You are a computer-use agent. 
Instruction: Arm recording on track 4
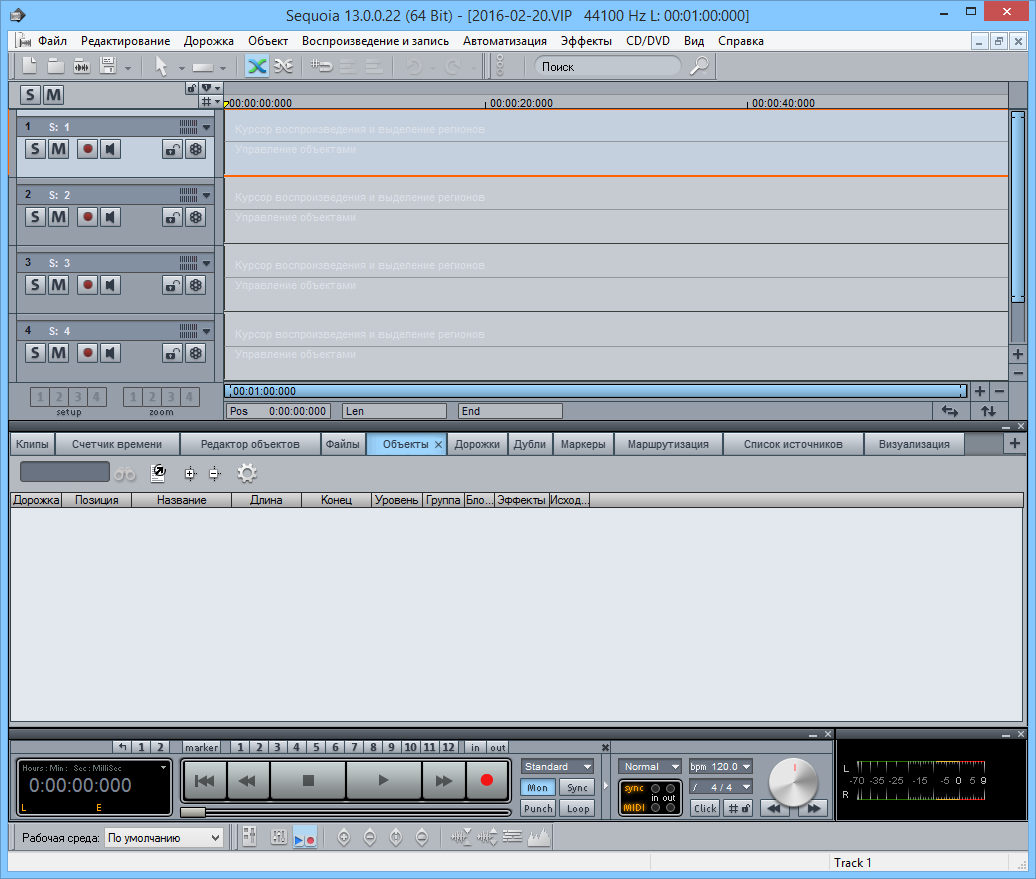click(88, 353)
